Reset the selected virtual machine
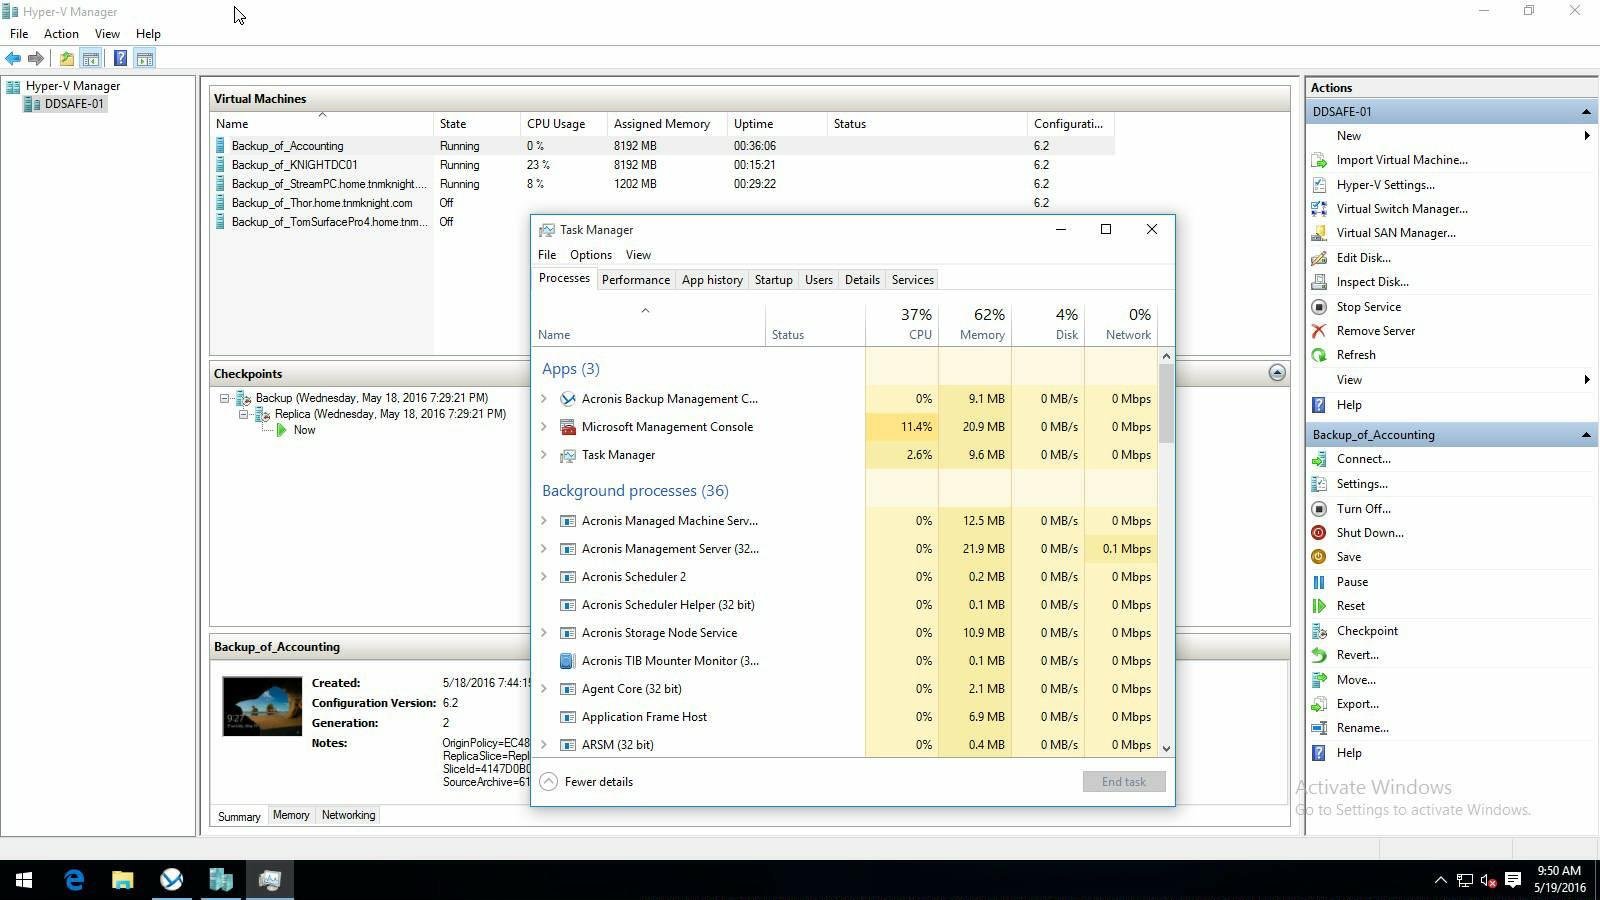The image size is (1600, 900). click(1350, 606)
